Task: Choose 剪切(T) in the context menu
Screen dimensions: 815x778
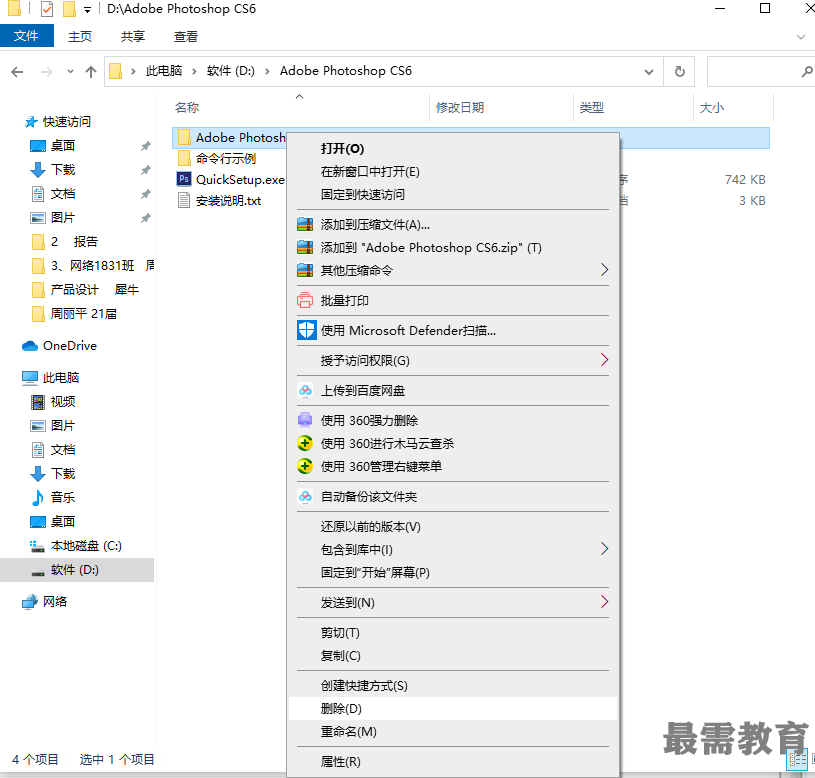Action: click(x=453, y=632)
